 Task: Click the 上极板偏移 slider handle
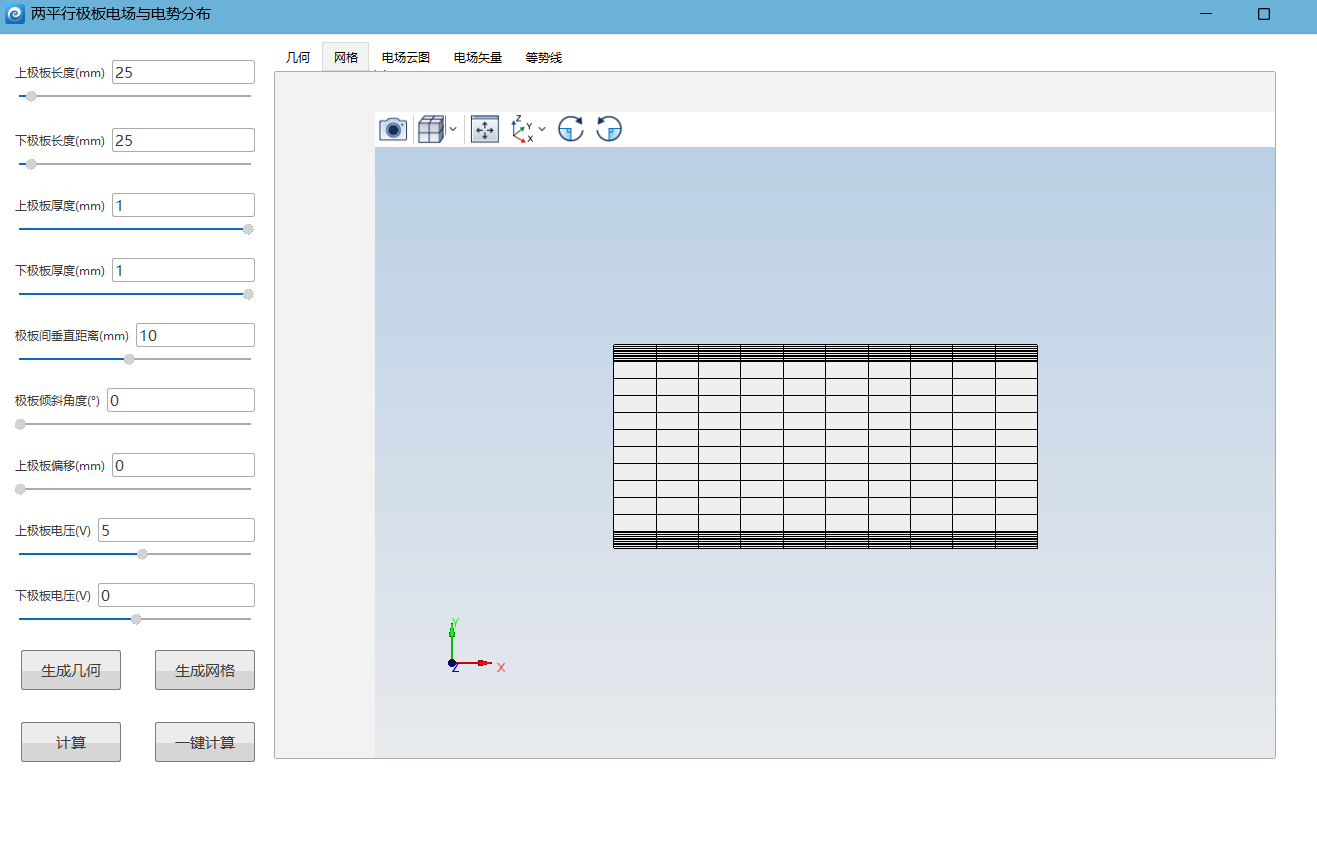[x=20, y=489]
